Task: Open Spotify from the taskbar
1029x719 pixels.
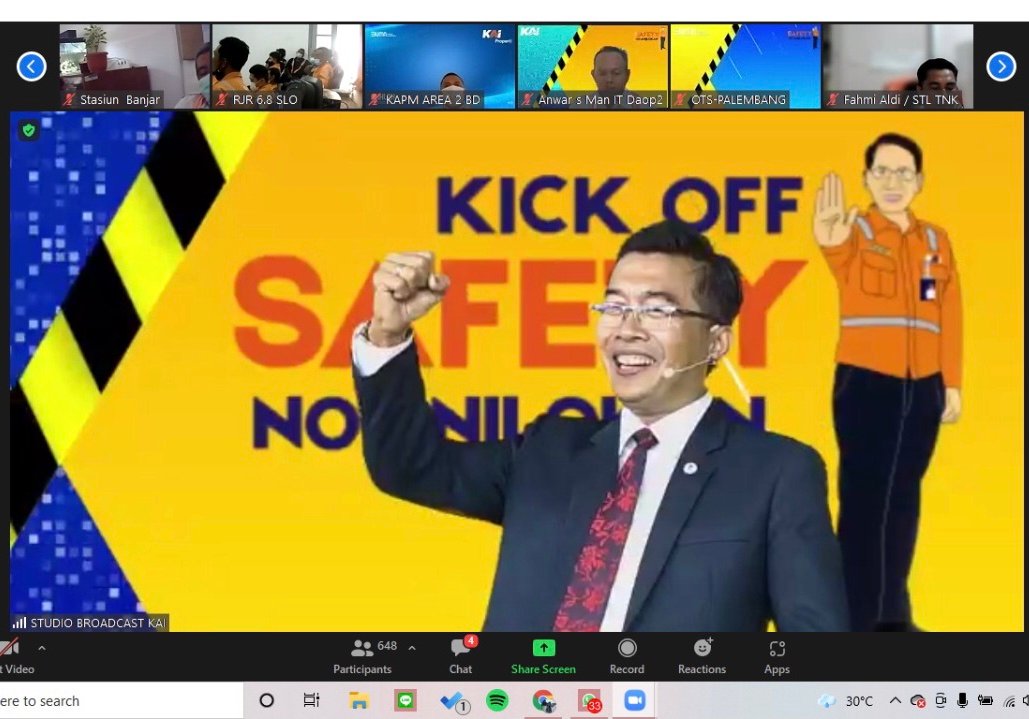Action: click(x=497, y=701)
